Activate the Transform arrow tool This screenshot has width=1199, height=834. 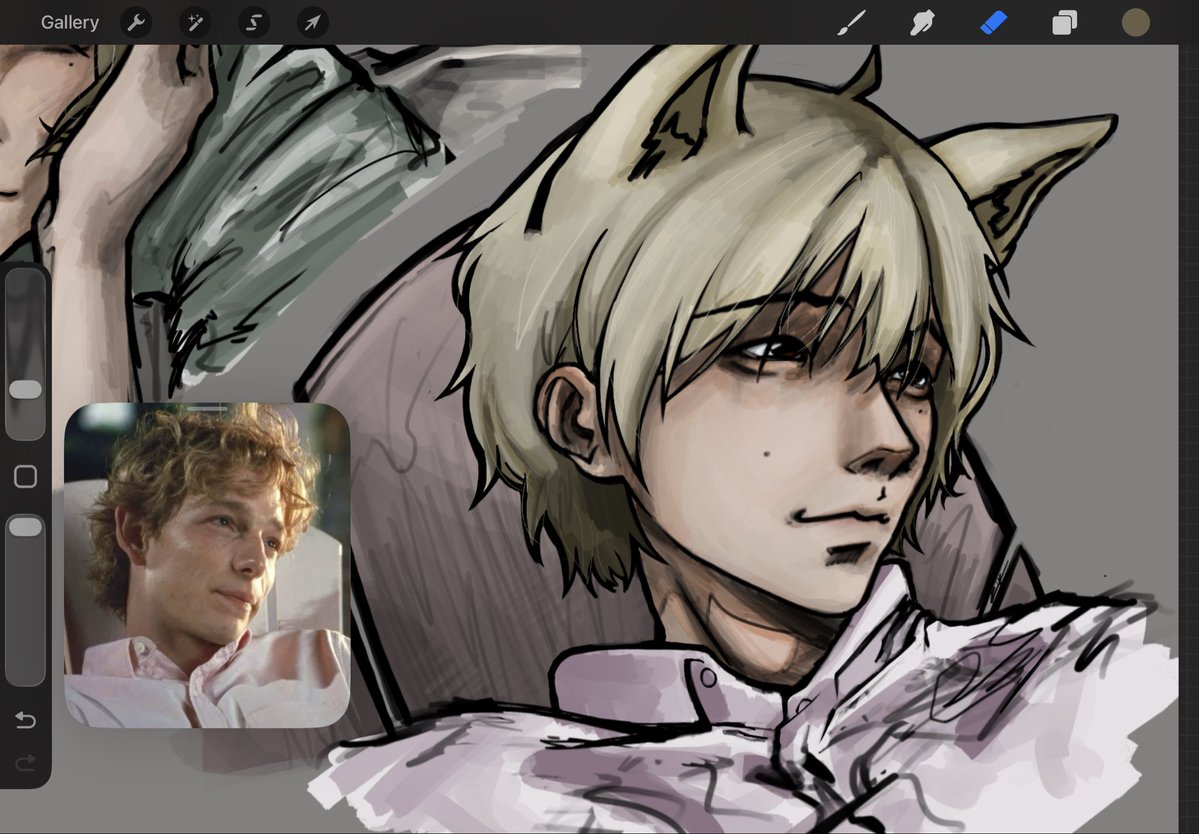pyautogui.click(x=313, y=23)
